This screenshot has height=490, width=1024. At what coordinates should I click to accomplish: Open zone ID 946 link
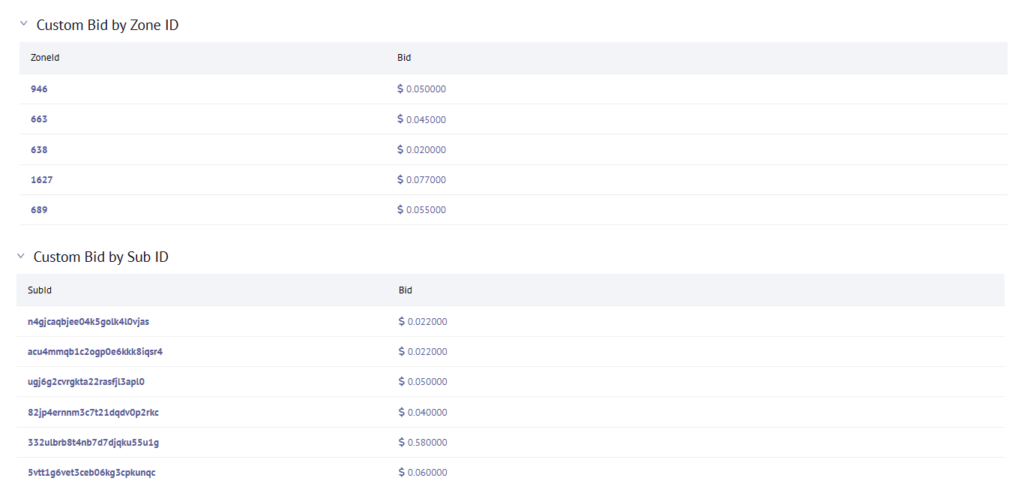coord(39,89)
